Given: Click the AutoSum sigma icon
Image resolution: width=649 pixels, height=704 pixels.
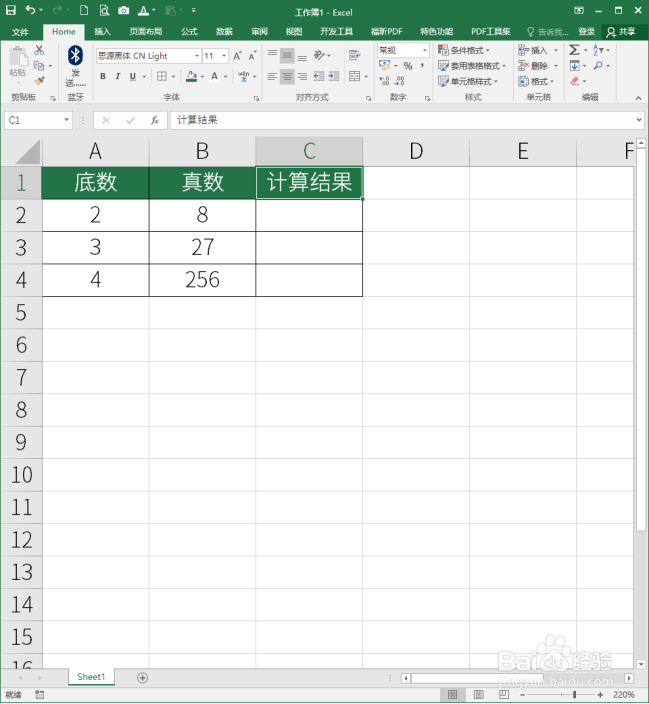Looking at the screenshot, I should 574,50.
